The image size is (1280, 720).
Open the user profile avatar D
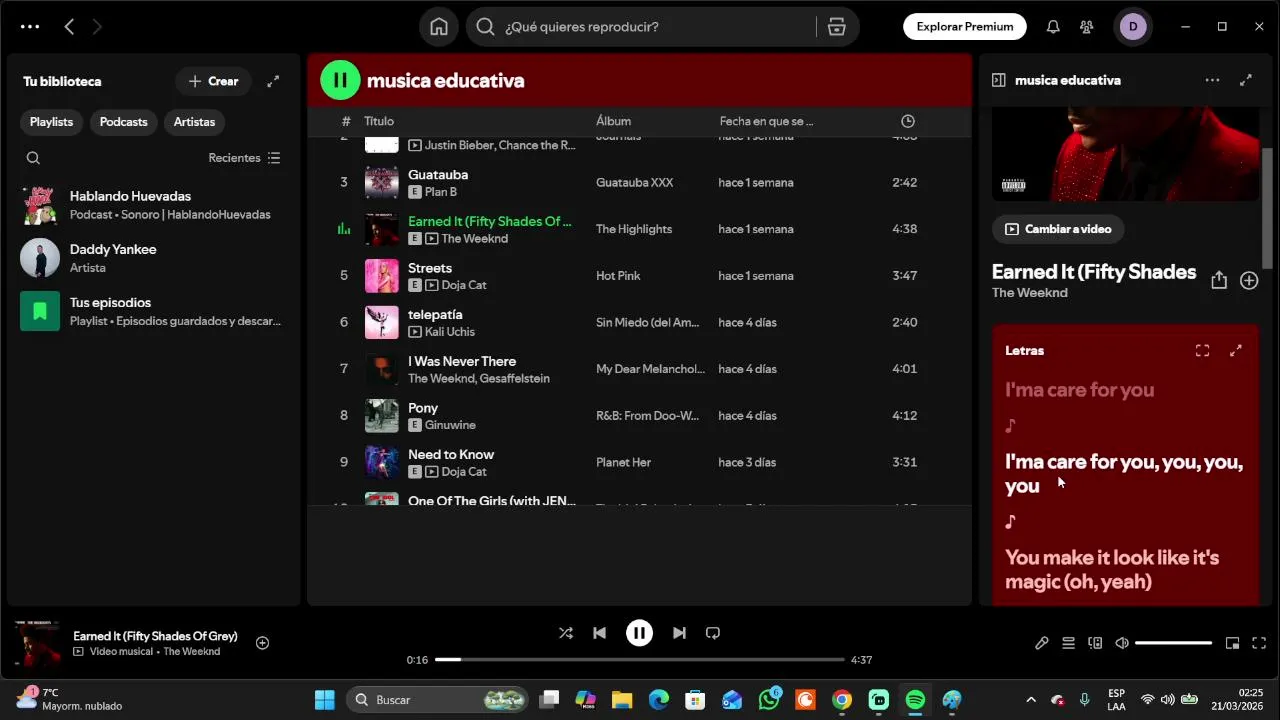1133,27
